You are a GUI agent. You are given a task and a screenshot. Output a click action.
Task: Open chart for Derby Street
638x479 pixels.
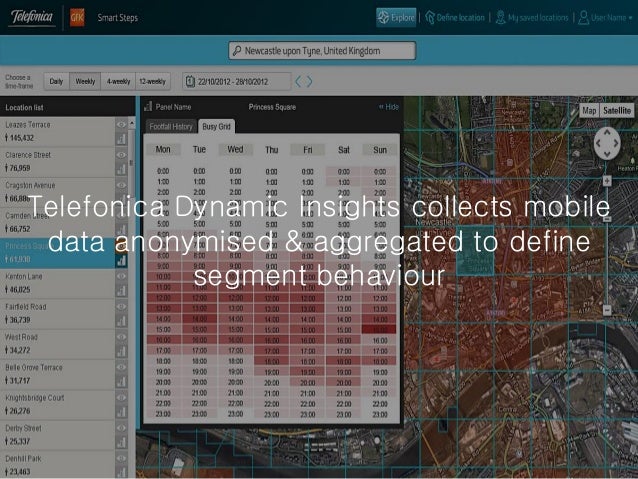tap(121, 442)
